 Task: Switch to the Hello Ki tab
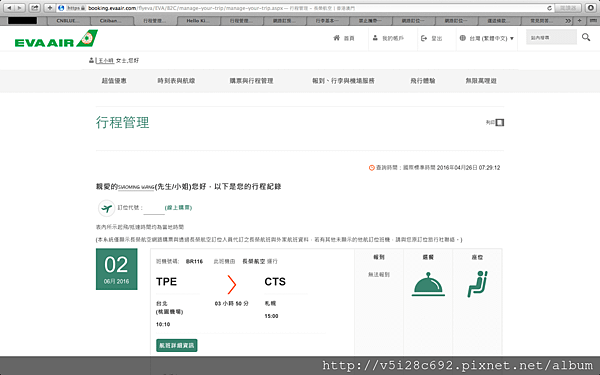pyautogui.click(x=198, y=21)
